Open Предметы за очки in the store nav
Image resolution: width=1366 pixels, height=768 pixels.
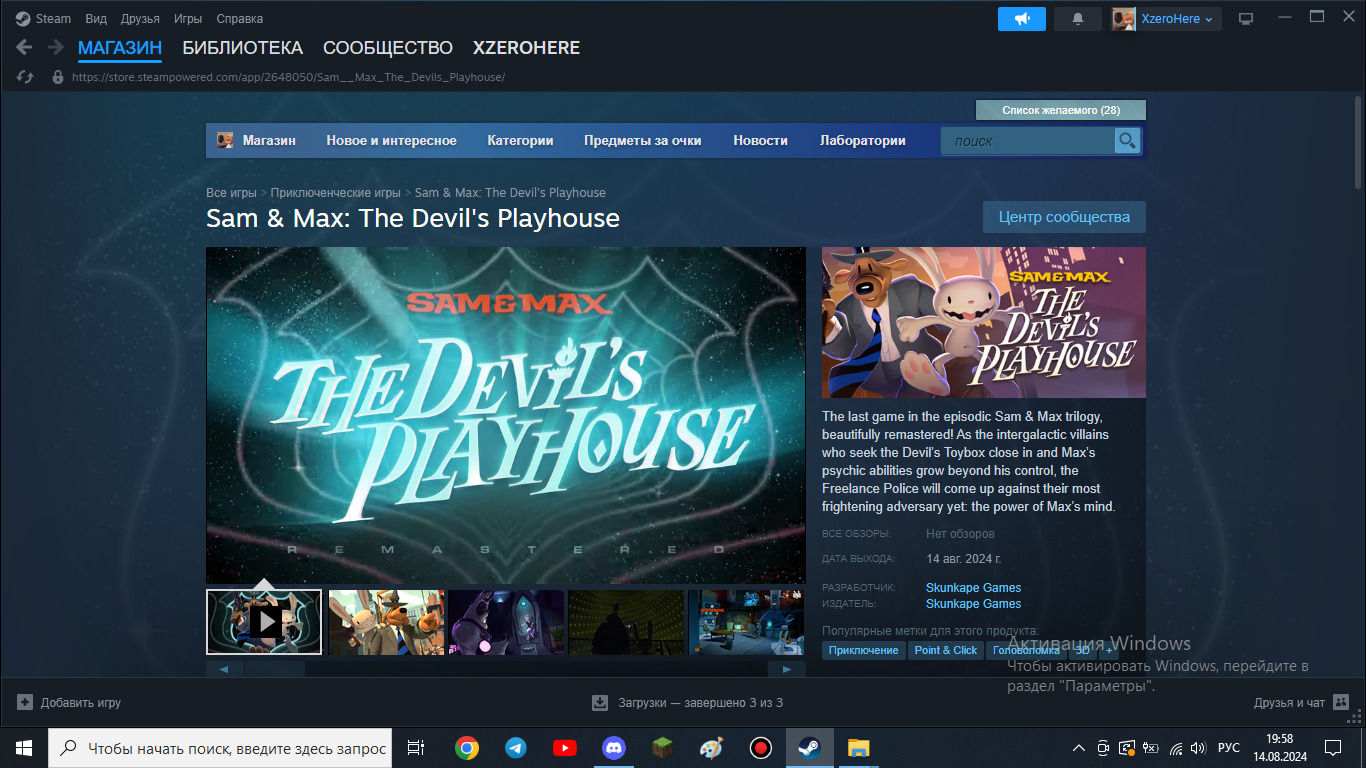643,141
